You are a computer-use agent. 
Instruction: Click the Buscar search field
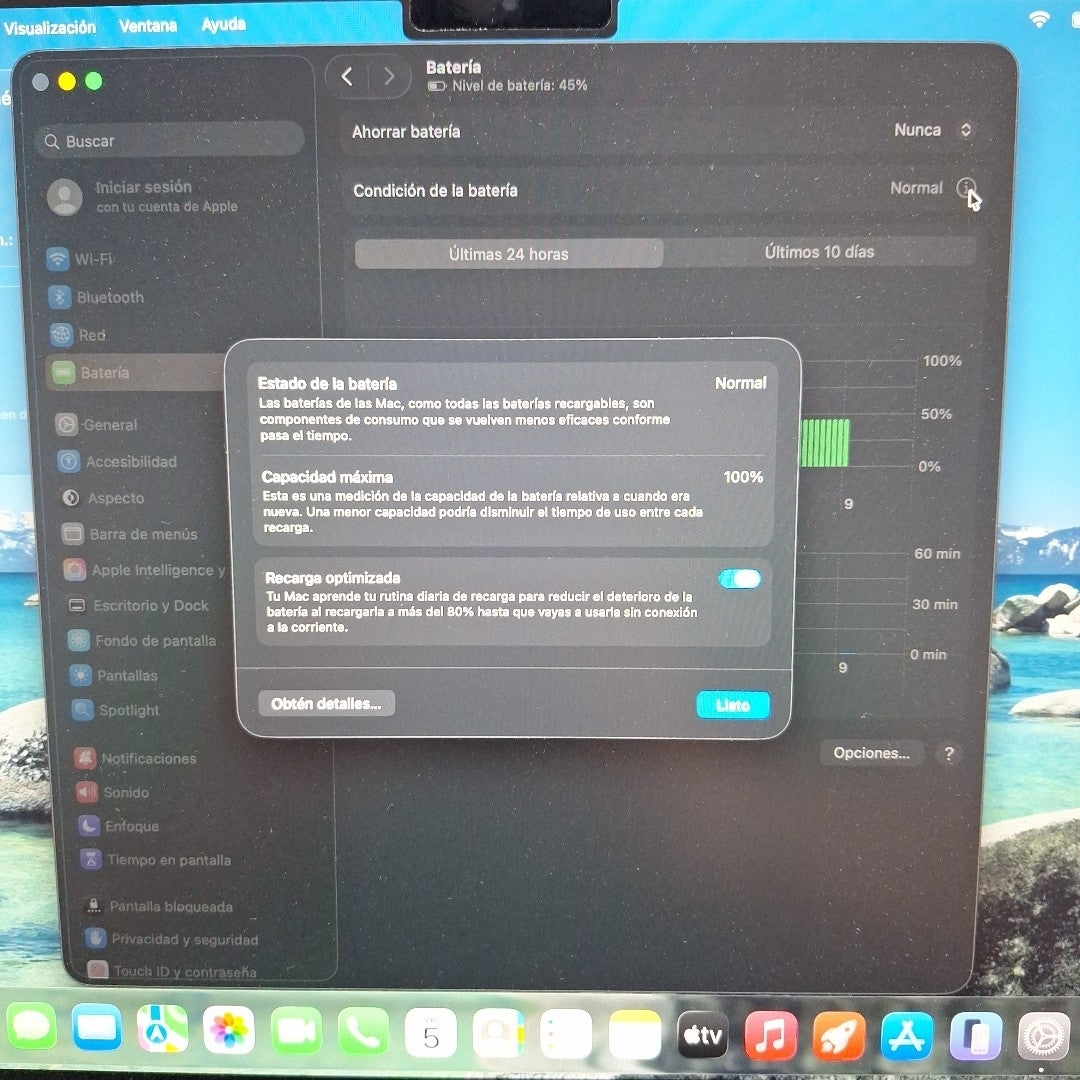pos(170,140)
